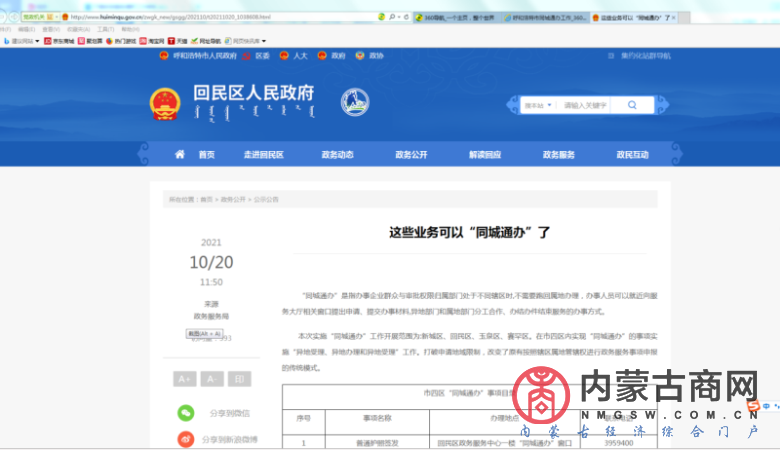Screen dimensions: 780x450
Task: Expand the 网页快讯库 favorites dropdown
Action: click(264, 41)
